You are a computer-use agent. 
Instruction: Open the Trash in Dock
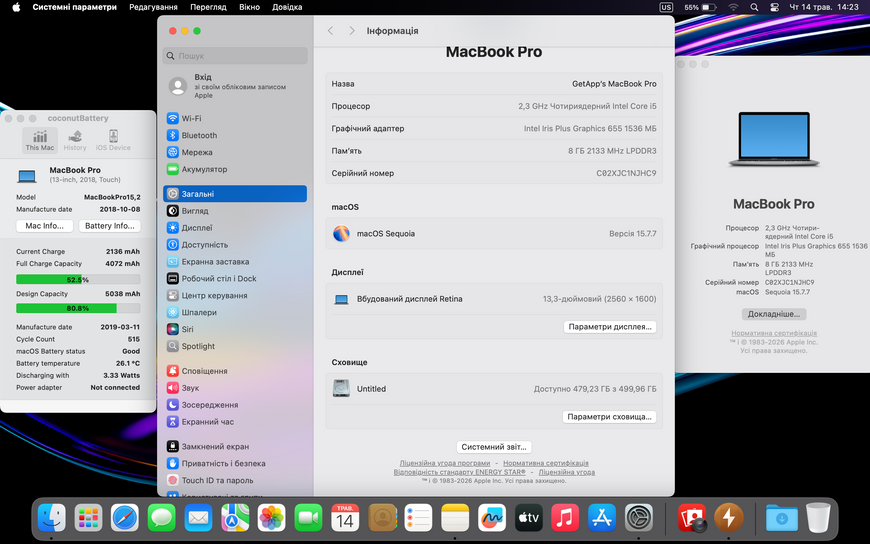tap(818, 518)
